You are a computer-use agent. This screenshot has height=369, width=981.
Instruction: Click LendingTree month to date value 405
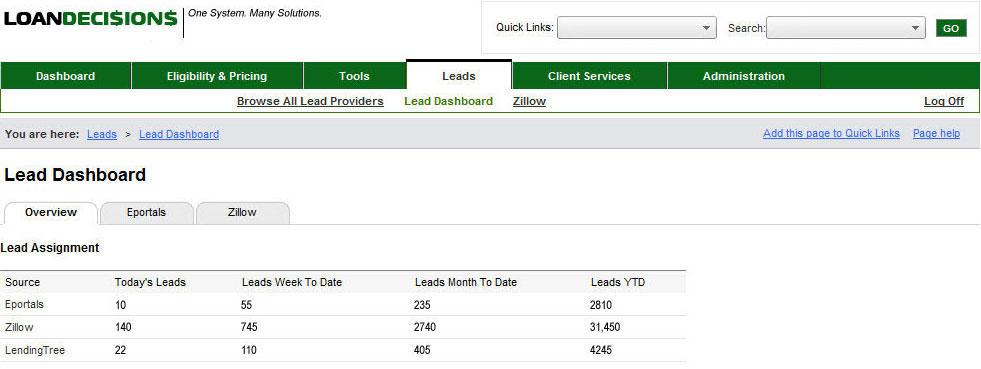(x=422, y=351)
